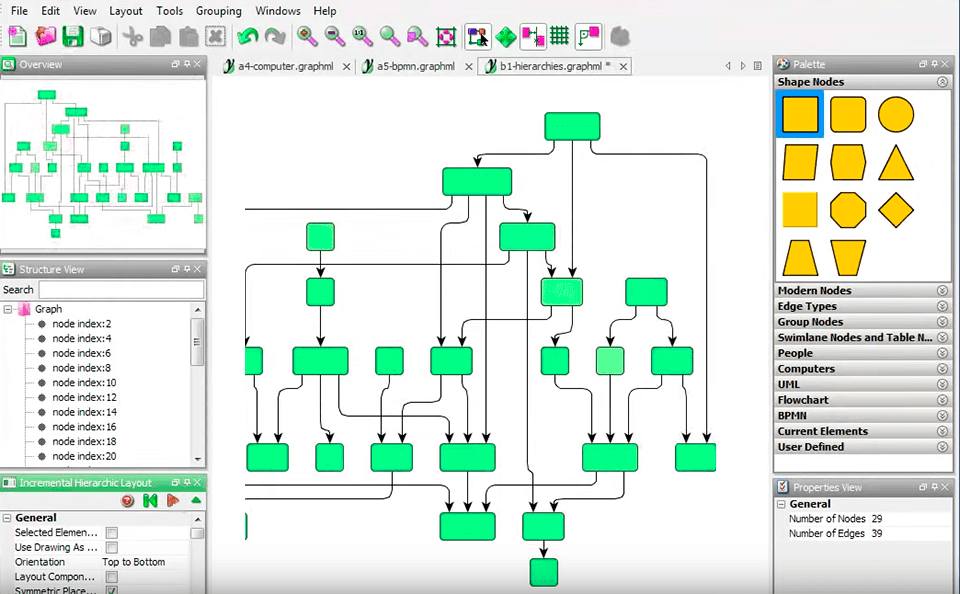The height and width of the screenshot is (594, 960).
Task: Toggle the Layout Components checkbox
Action: click(x=112, y=577)
